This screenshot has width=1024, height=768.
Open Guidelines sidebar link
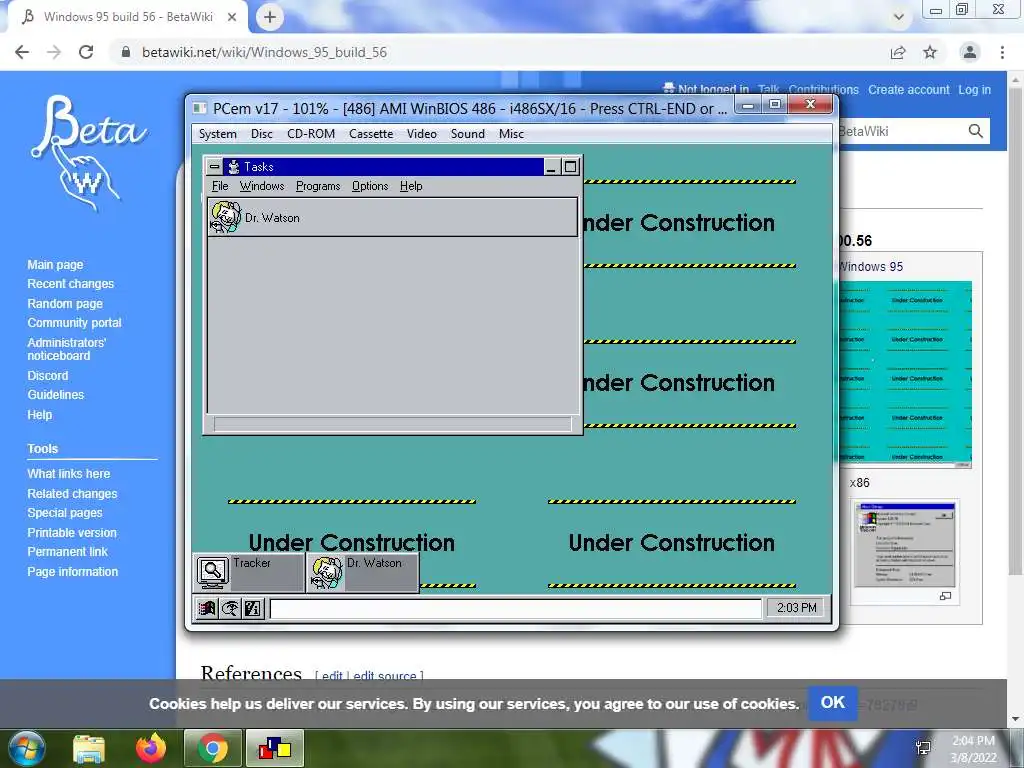point(56,394)
